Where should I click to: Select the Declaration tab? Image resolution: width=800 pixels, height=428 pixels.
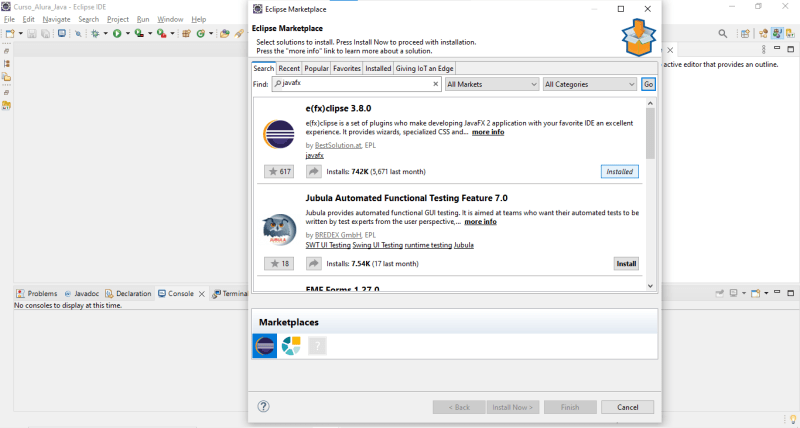[129, 293]
